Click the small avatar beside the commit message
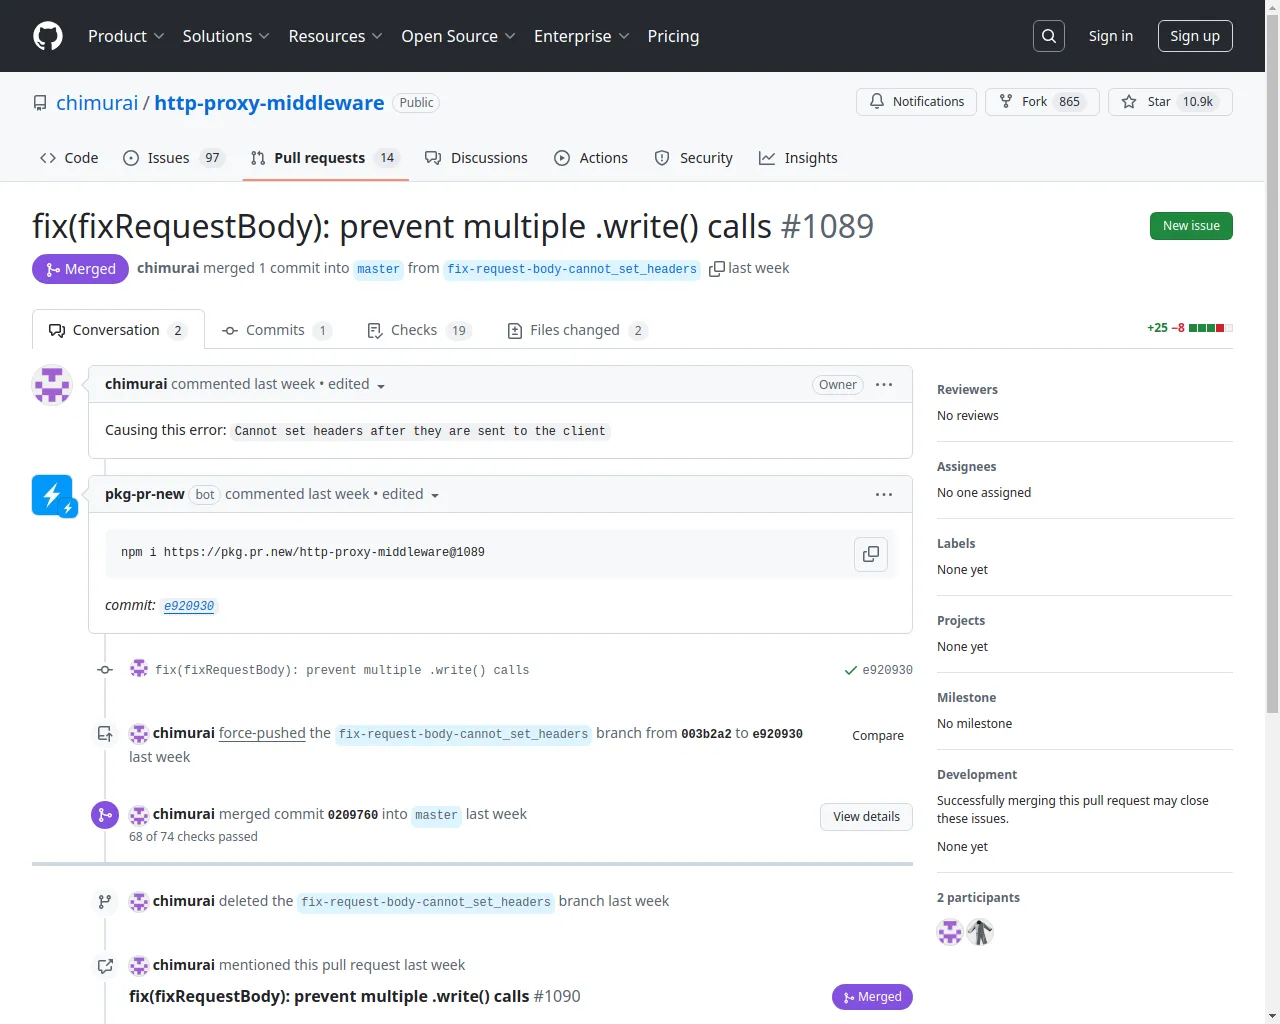Screen dimensions: 1280x1024 (139, 669)
